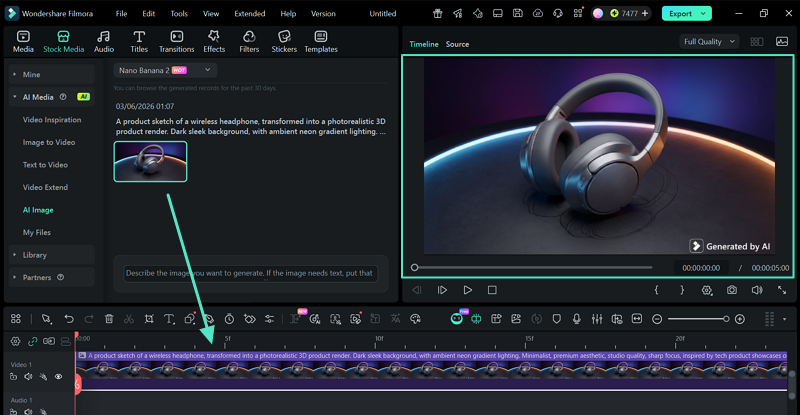The height and width of the screenshot is (415, 800).
Task: Select the split scissors tool
Action: [129, 319]
